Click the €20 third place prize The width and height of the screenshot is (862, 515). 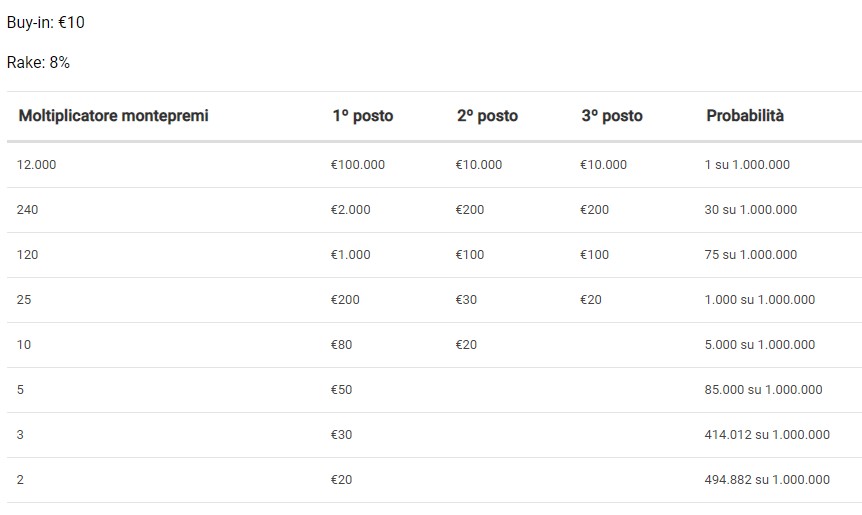(x=591, y=300)
